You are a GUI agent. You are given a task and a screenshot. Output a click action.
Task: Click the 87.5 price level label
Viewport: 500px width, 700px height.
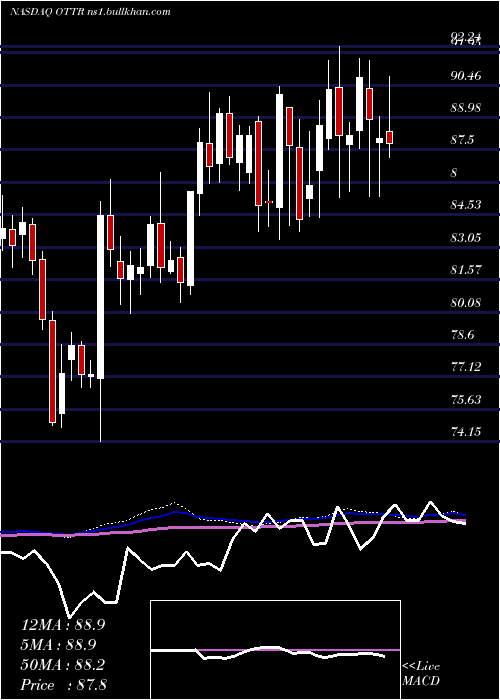462,141
